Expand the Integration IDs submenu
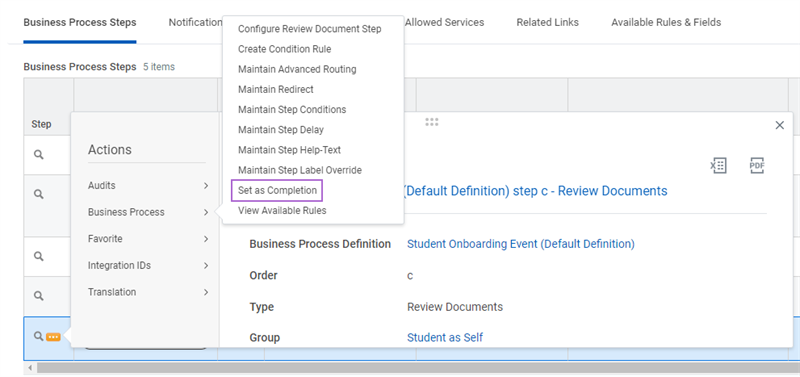This screenshot has width=800, height=377. coord(148,265)
